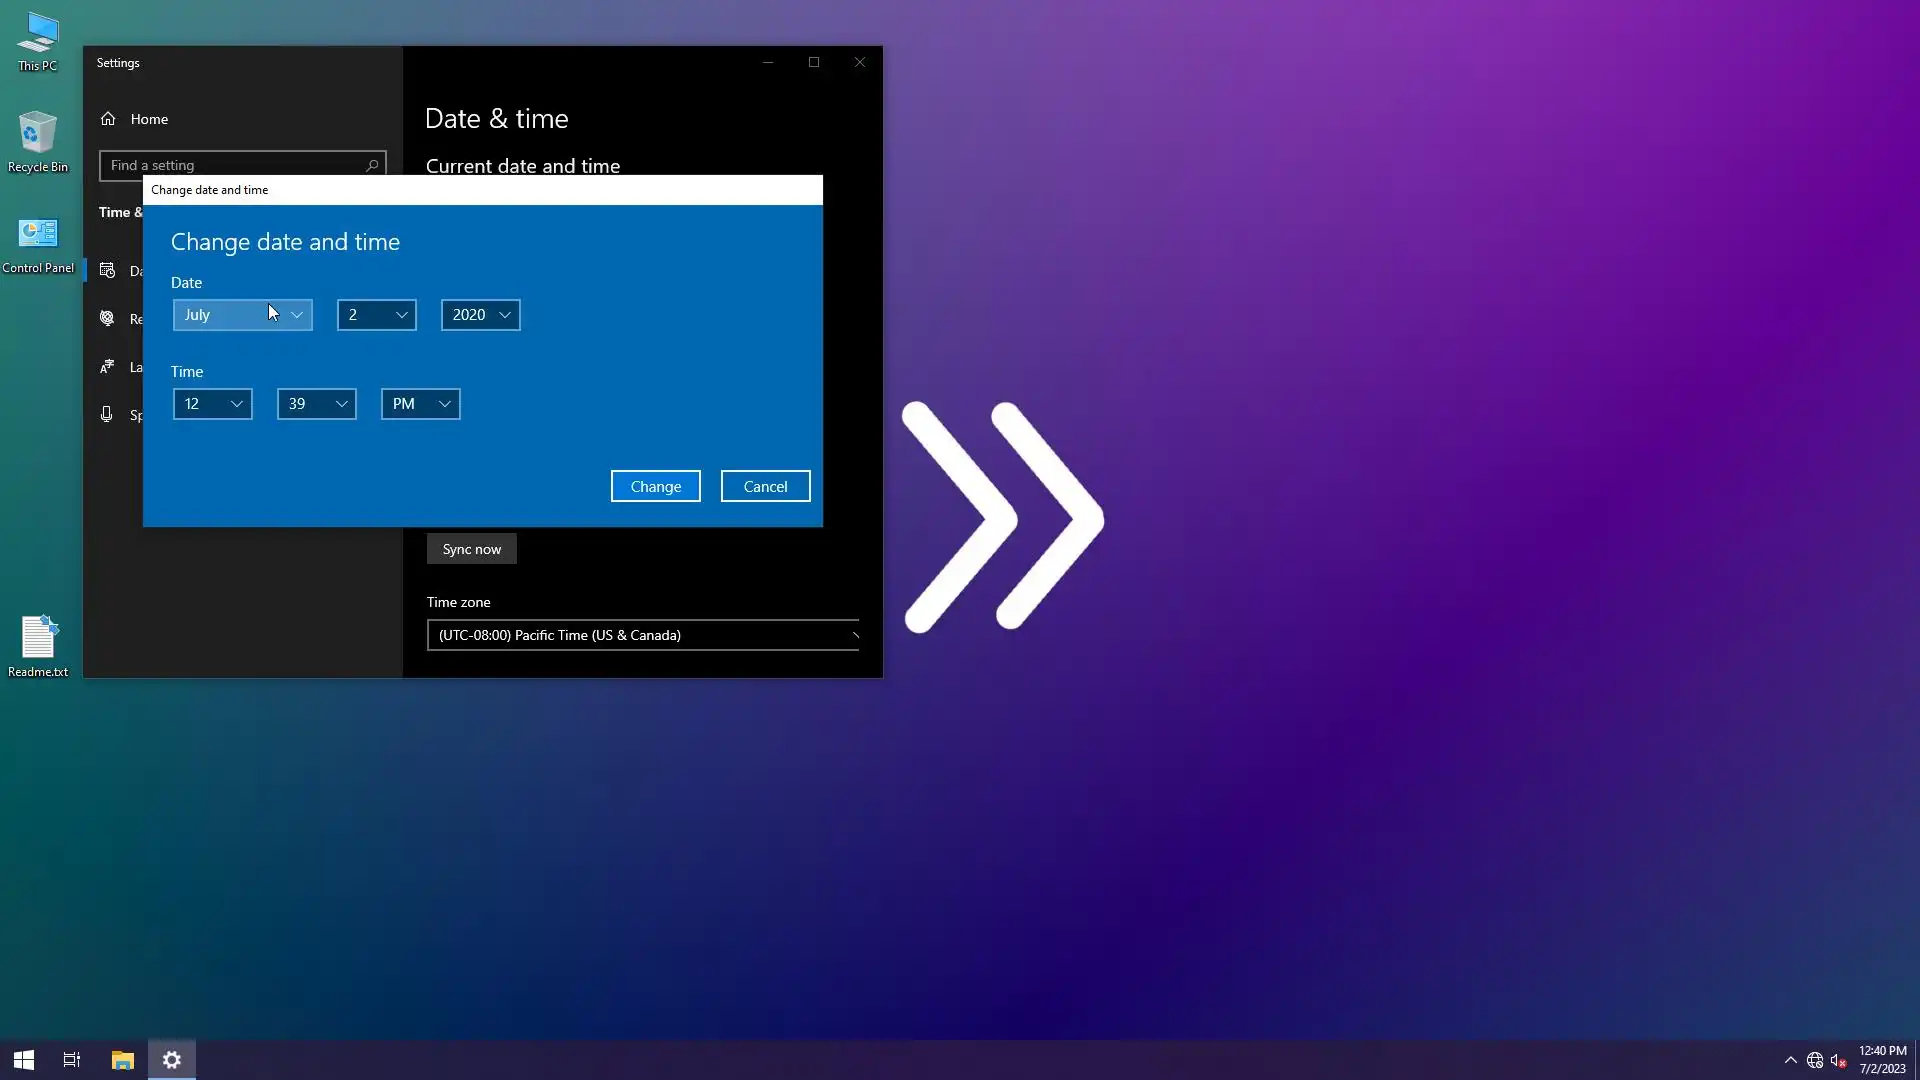Open the year dropdown showing 2020
Screen dimensions: 1920x1080
pyautogui.click(x=480, y=315)
